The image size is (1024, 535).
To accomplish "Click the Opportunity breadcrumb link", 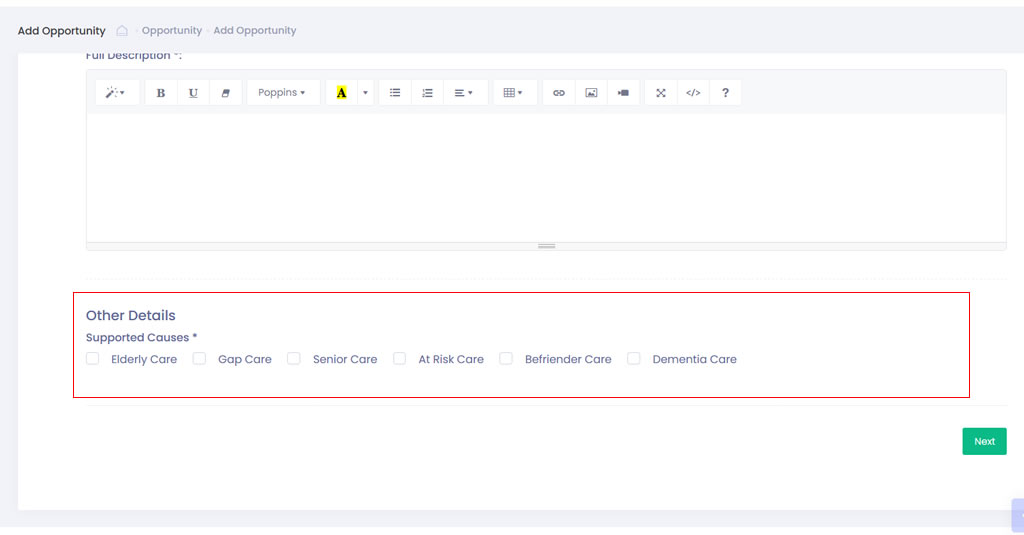I will click(x=172, y=31).
